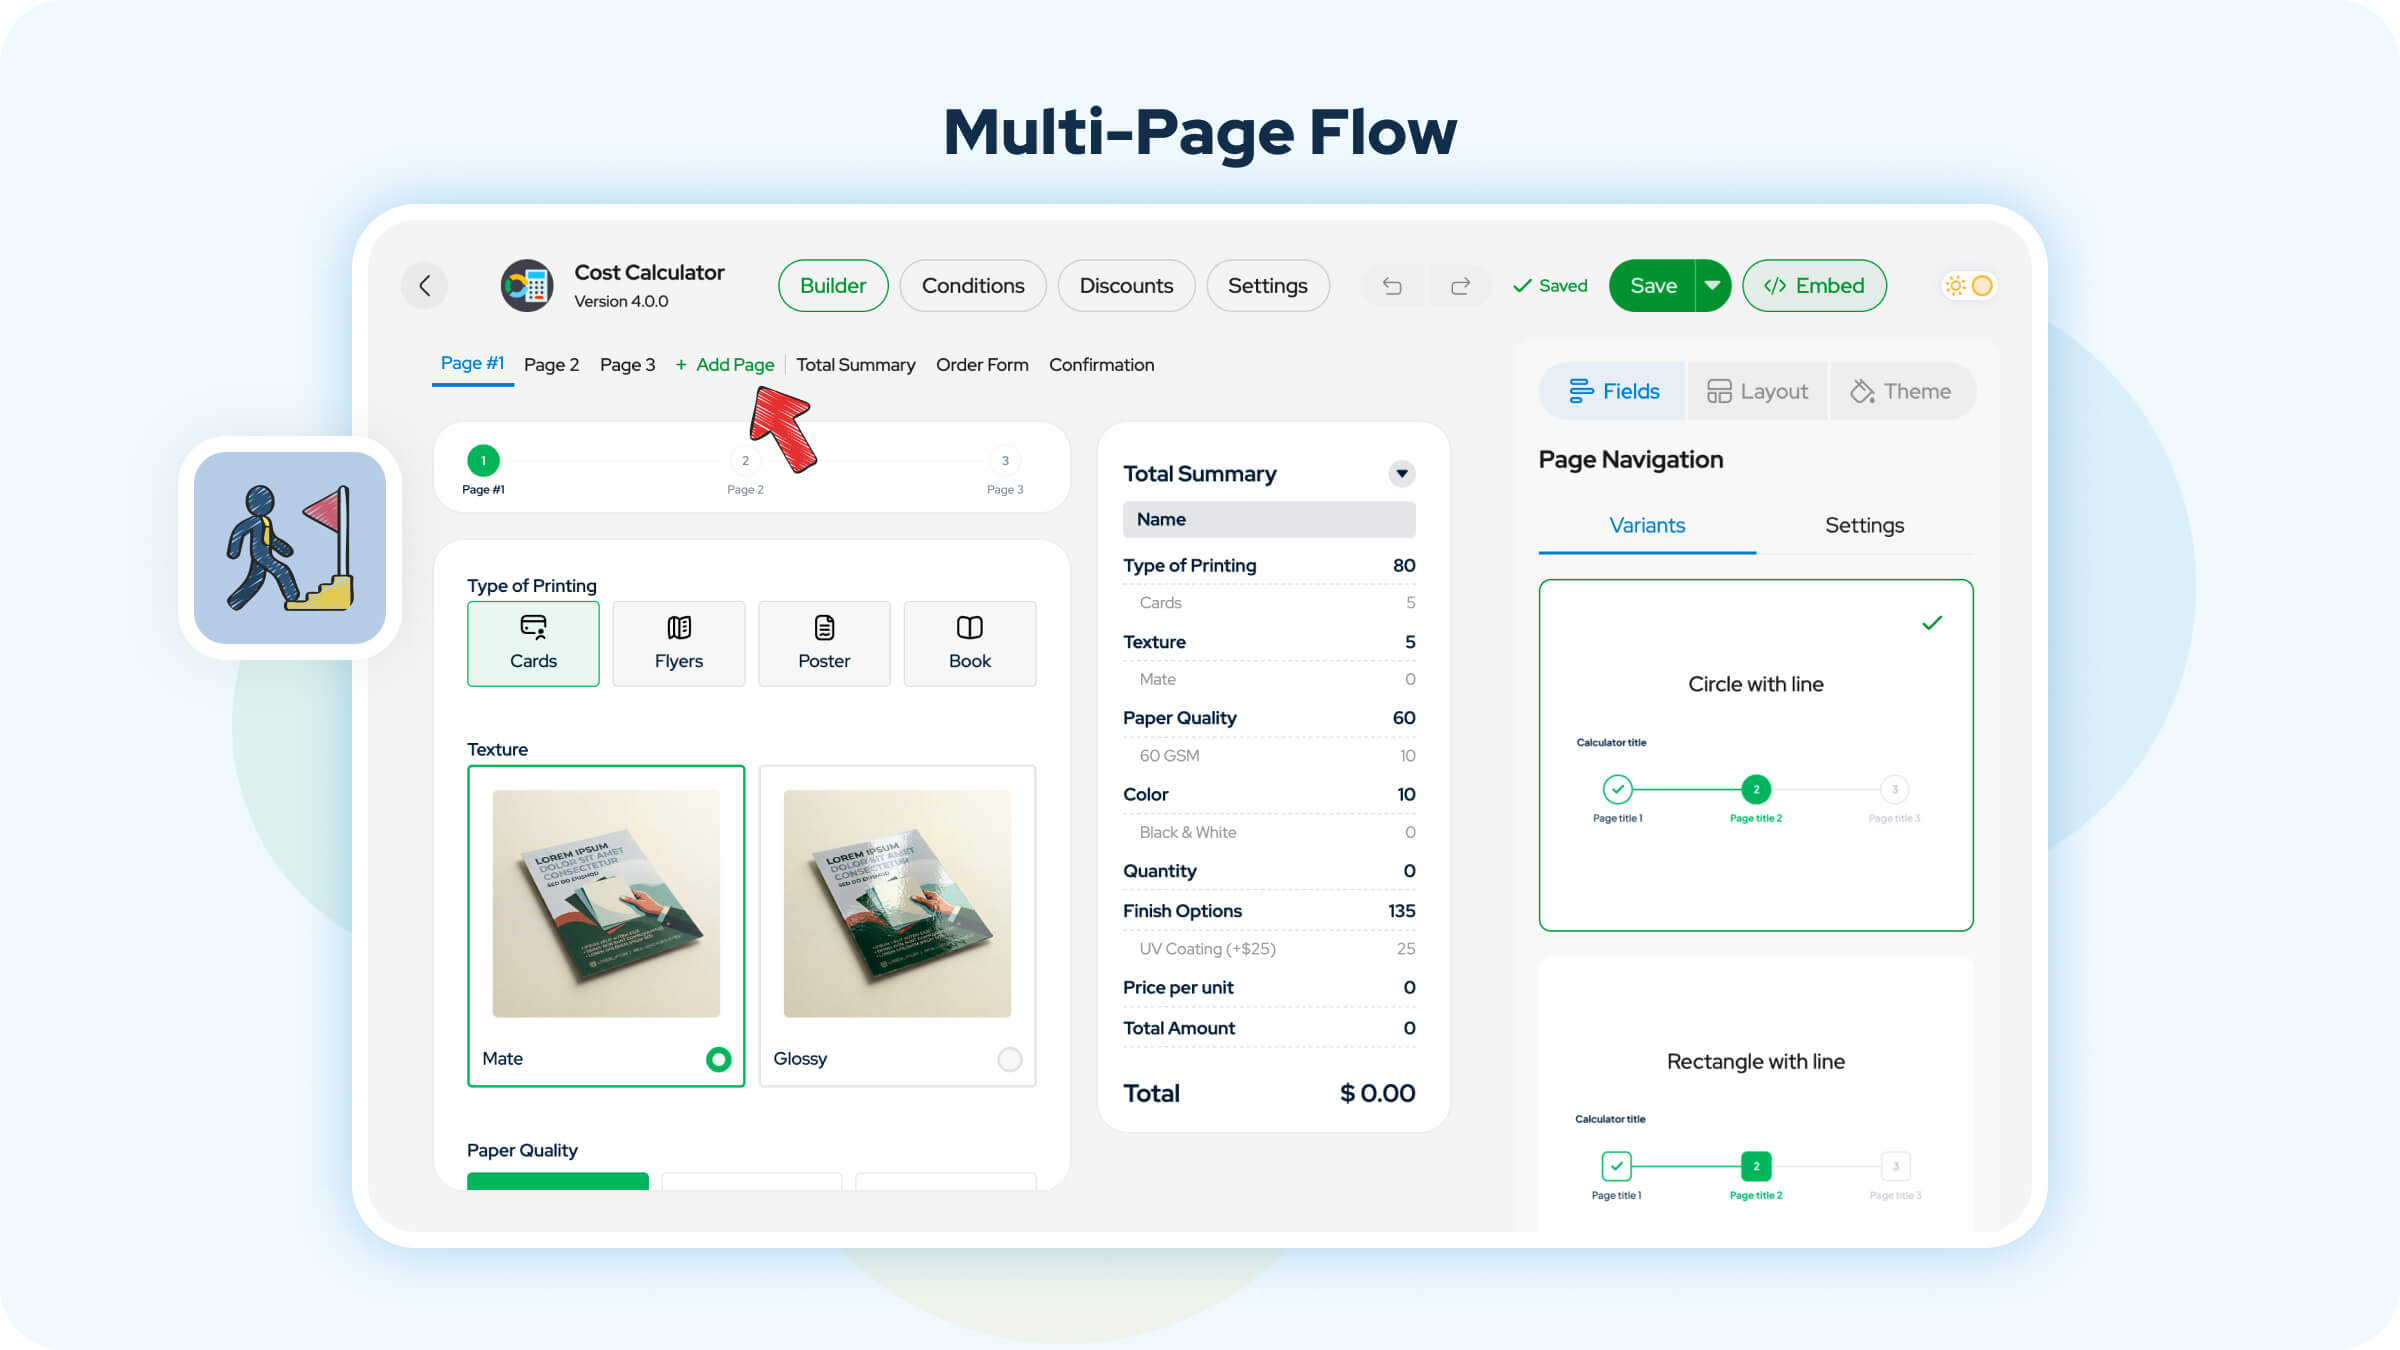Click step 1 circle in progress bar
Screen dimensions: 2400x1350
(x=483, y=460)
